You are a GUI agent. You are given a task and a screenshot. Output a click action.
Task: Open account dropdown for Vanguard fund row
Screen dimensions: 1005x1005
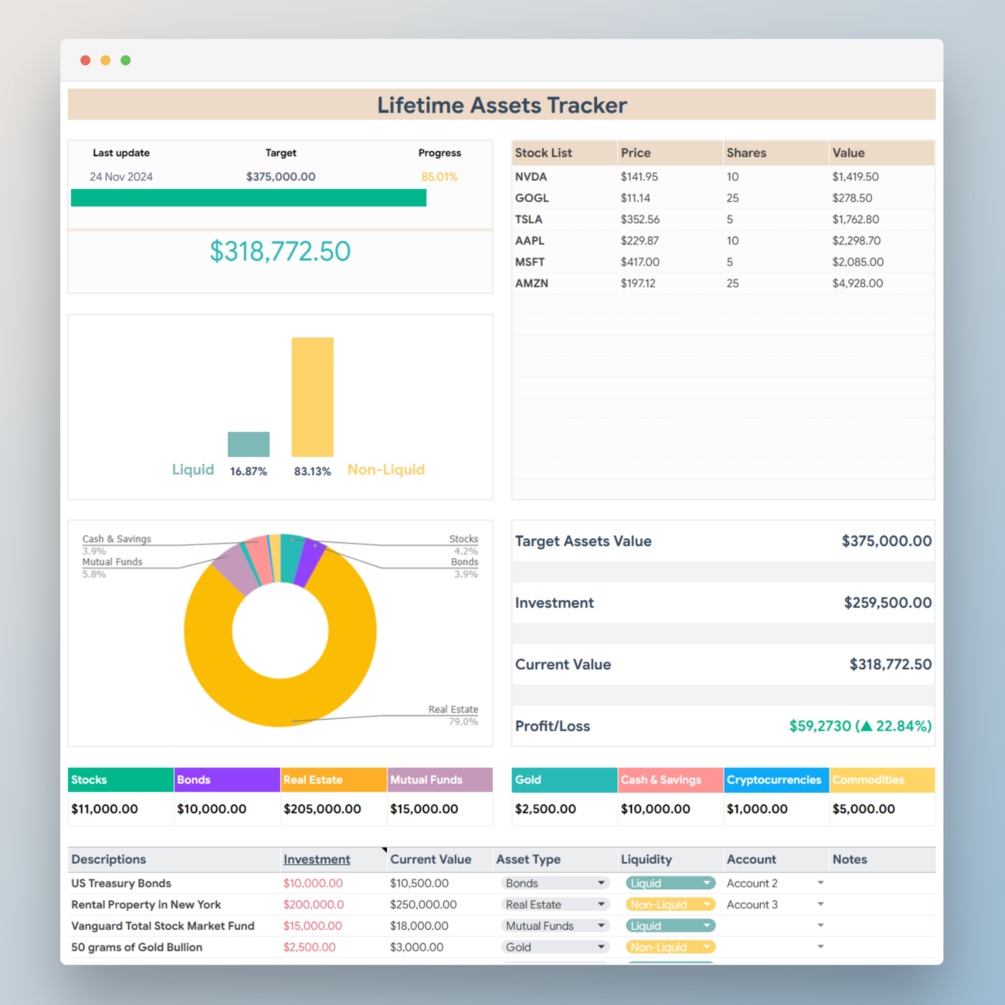click(x=820, y=926)
